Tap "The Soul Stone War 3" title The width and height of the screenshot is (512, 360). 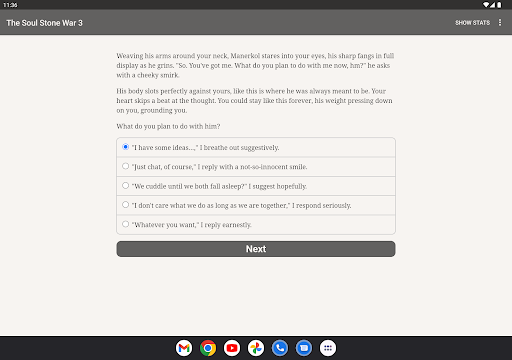pyautogui.click(x=44, y=23)
